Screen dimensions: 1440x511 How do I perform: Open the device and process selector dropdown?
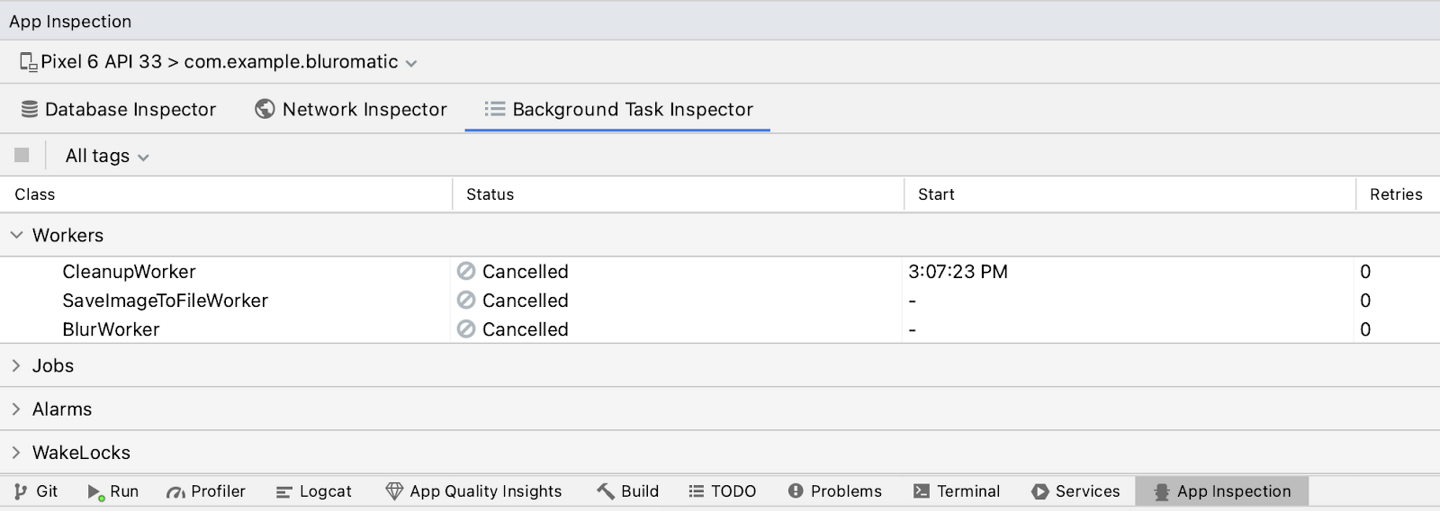[x=218, y=62]
